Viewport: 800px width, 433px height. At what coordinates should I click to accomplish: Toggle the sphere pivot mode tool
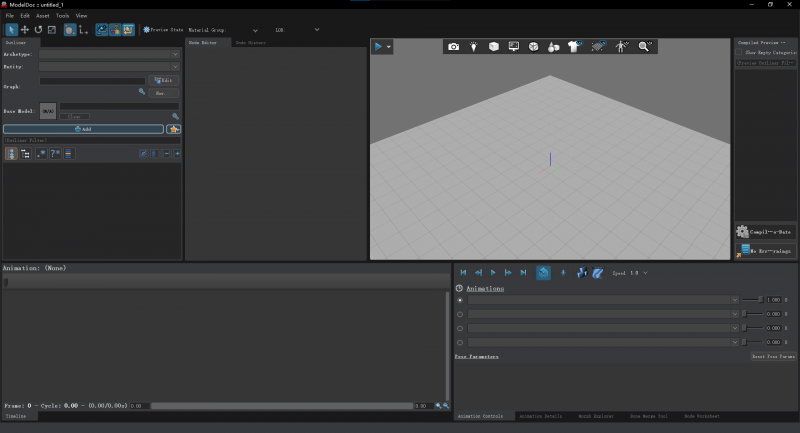[69, 30]
